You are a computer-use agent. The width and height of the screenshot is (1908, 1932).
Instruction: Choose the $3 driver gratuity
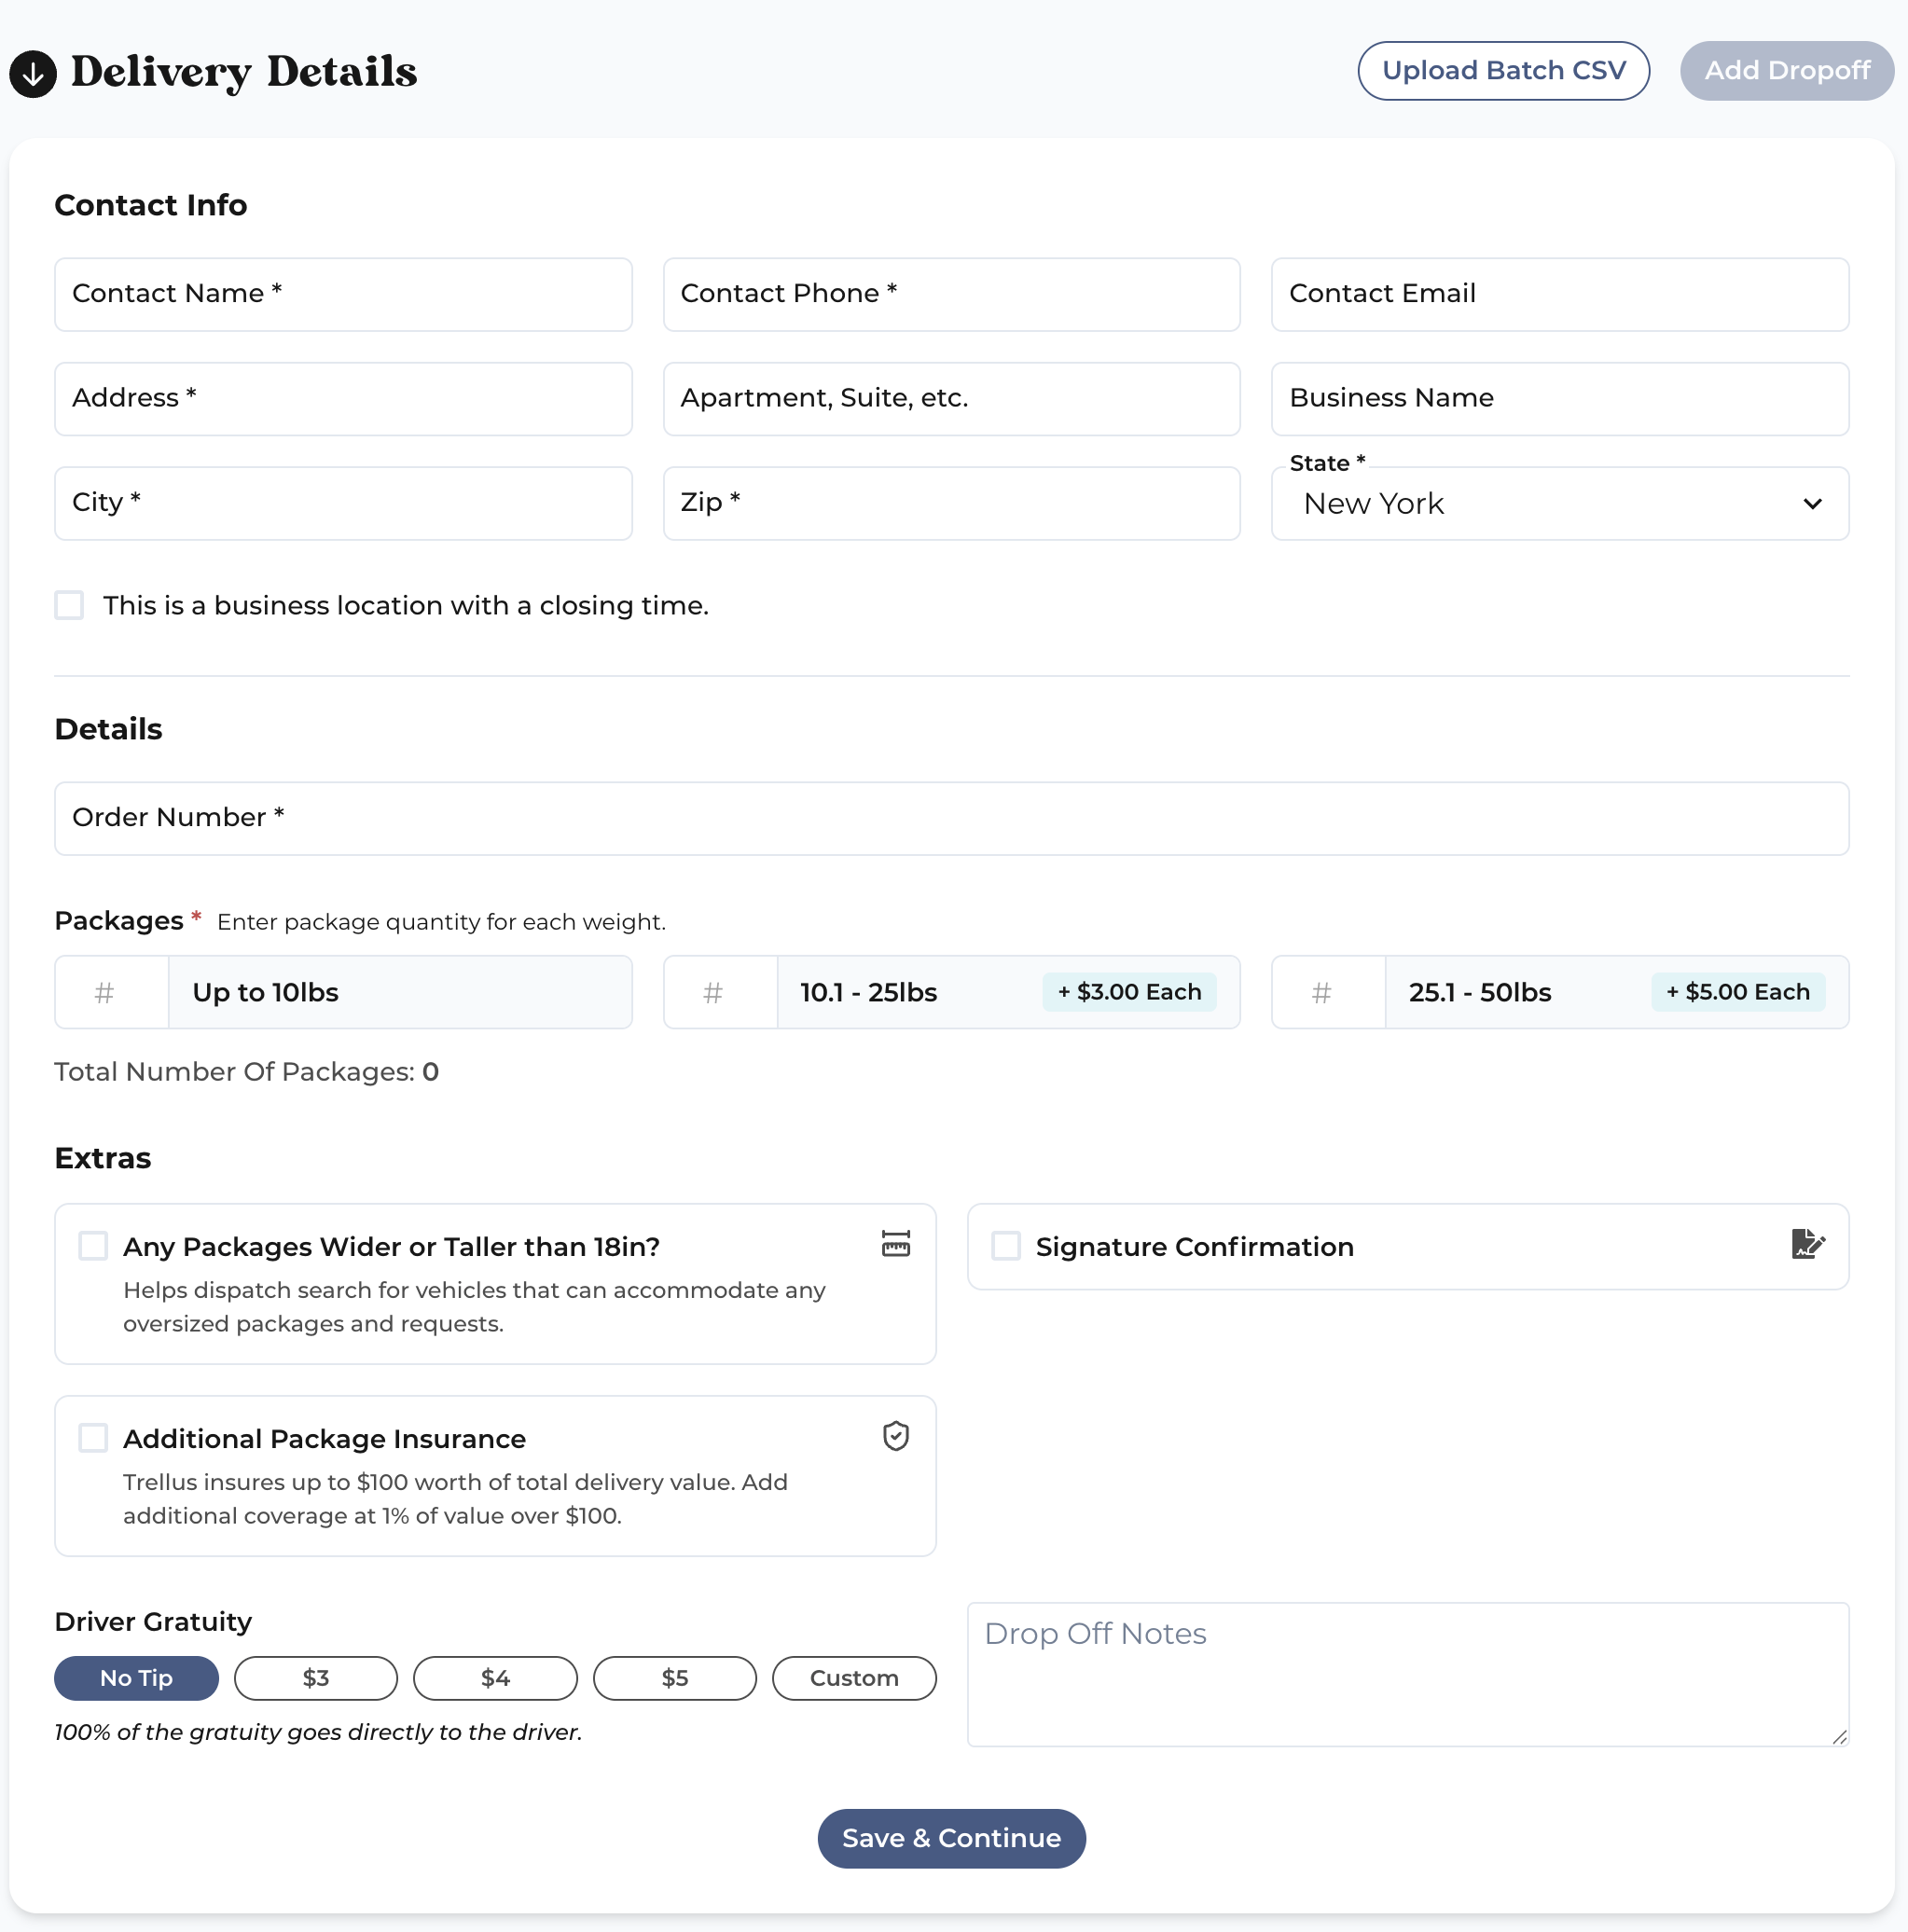point(316,1678)
